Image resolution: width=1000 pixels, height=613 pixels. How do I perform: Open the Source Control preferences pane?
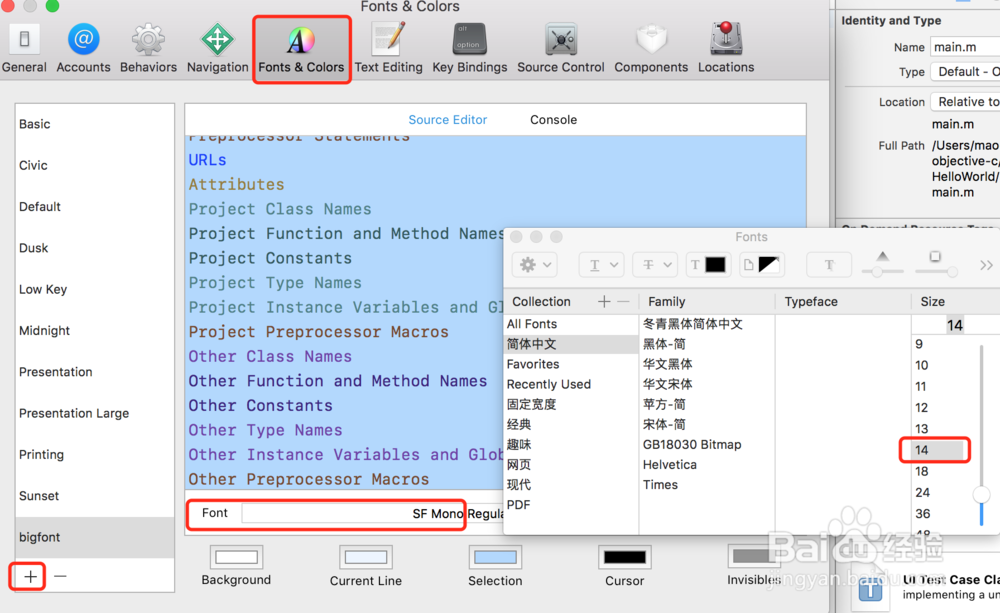pos(561,48)
